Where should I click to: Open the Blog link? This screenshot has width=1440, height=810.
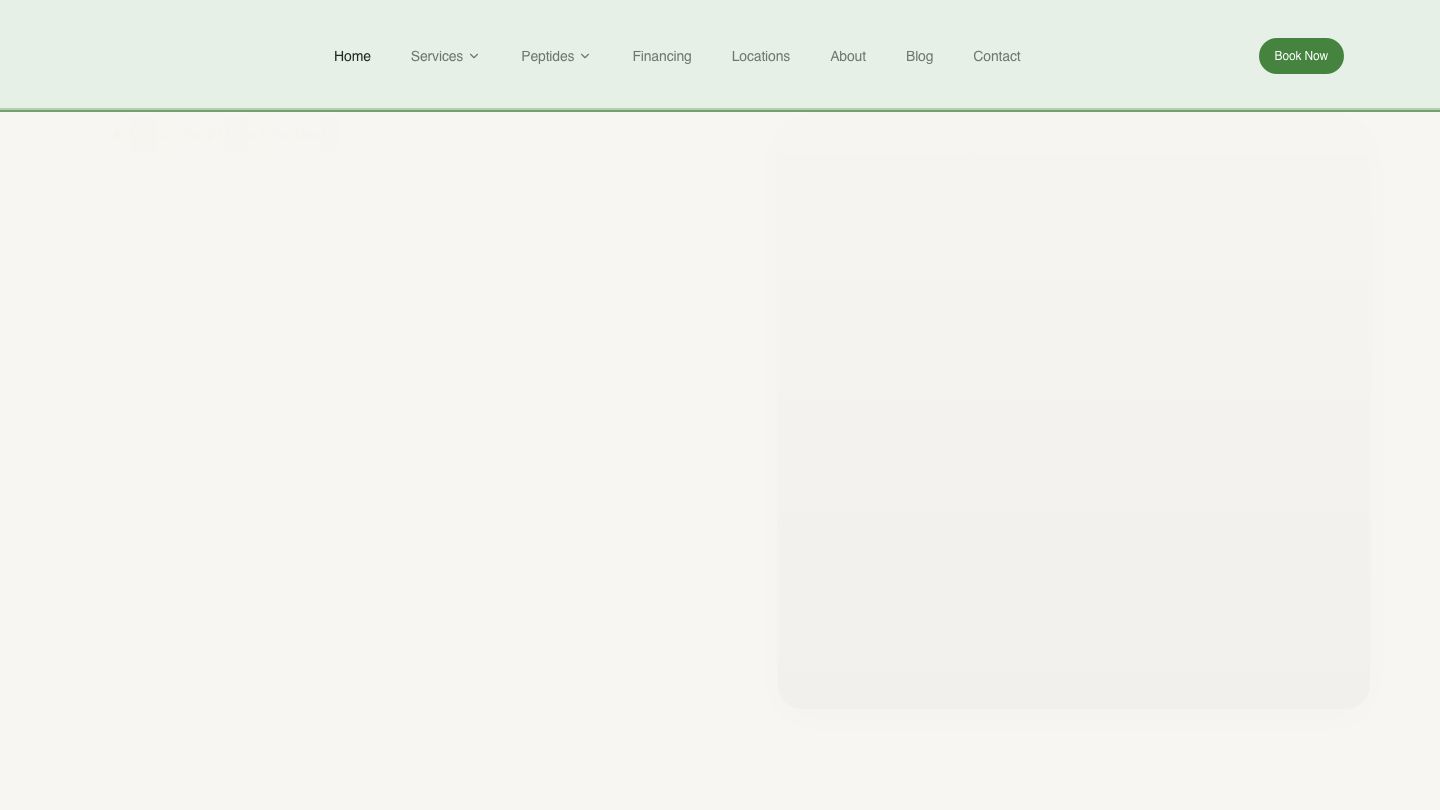[919, 56]
